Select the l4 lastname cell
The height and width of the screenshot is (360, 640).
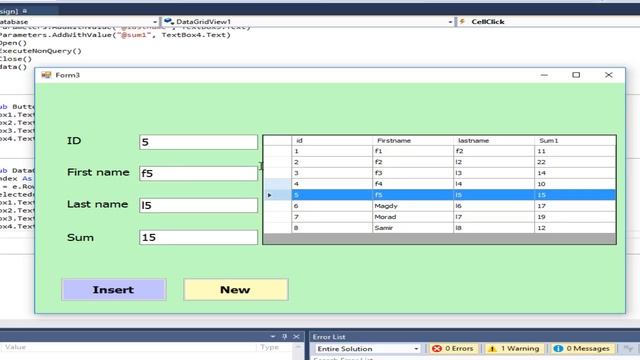pyautogui.click(x=493, y=184)
